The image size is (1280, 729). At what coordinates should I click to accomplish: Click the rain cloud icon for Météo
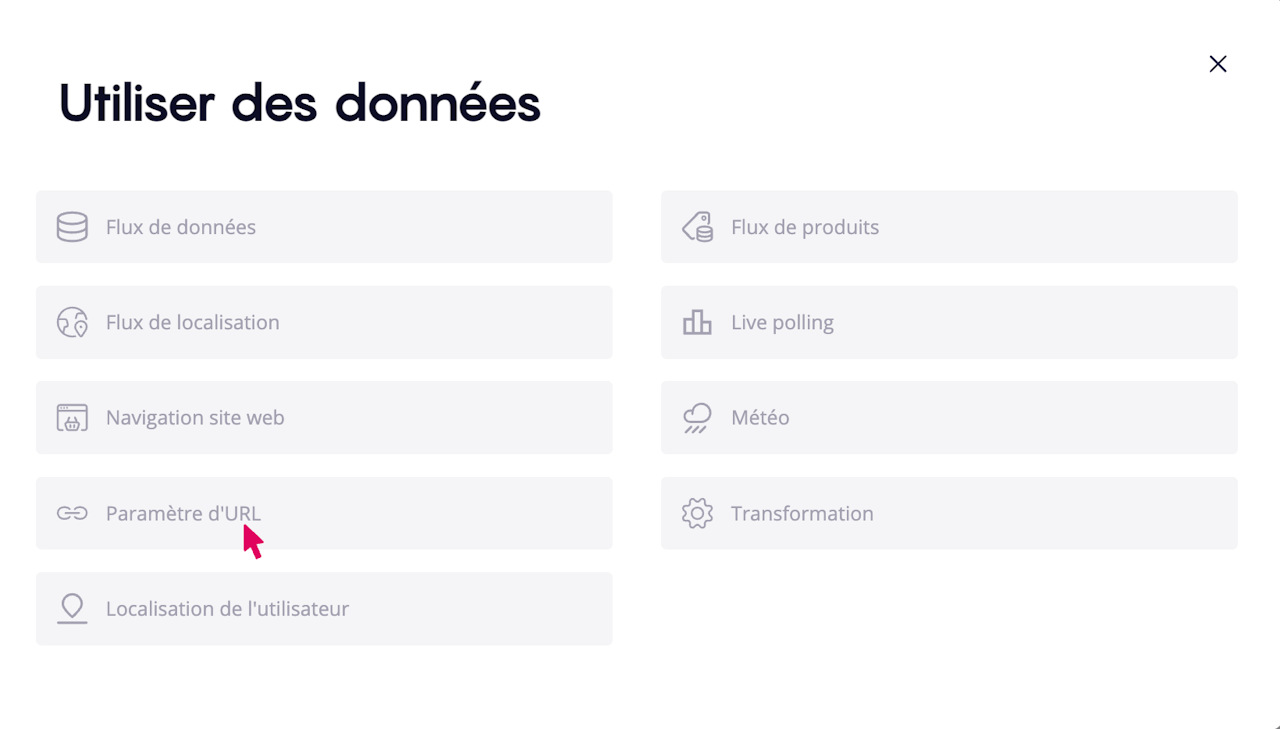(x=697, y=418)
